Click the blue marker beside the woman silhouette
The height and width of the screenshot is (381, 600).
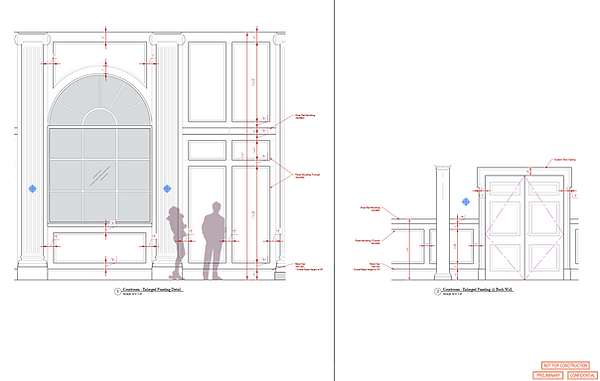pos(167,189)
